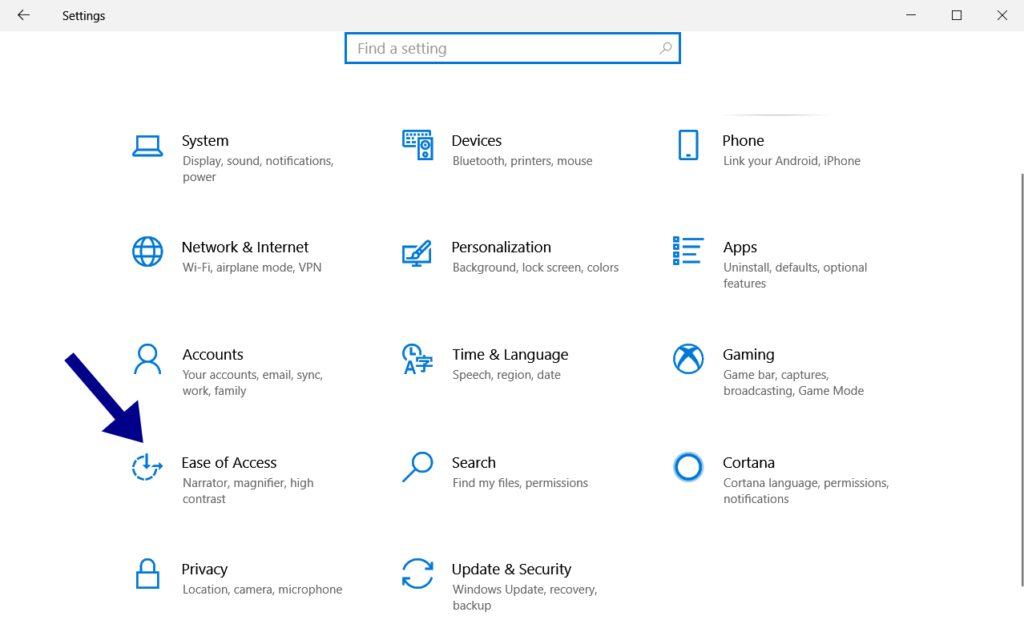The image size is (1024, 620).
Task: Select the Apps list icon
Action: pos(688,251)
